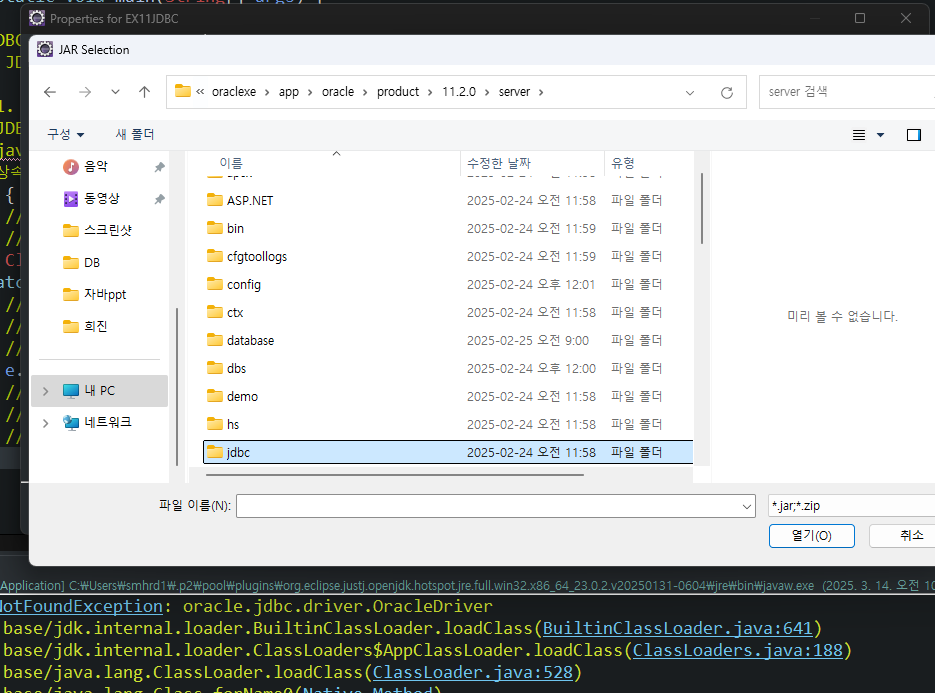The image size is (935, 693).
Task: Go up one folder level arrow
Action: [144, 92]
